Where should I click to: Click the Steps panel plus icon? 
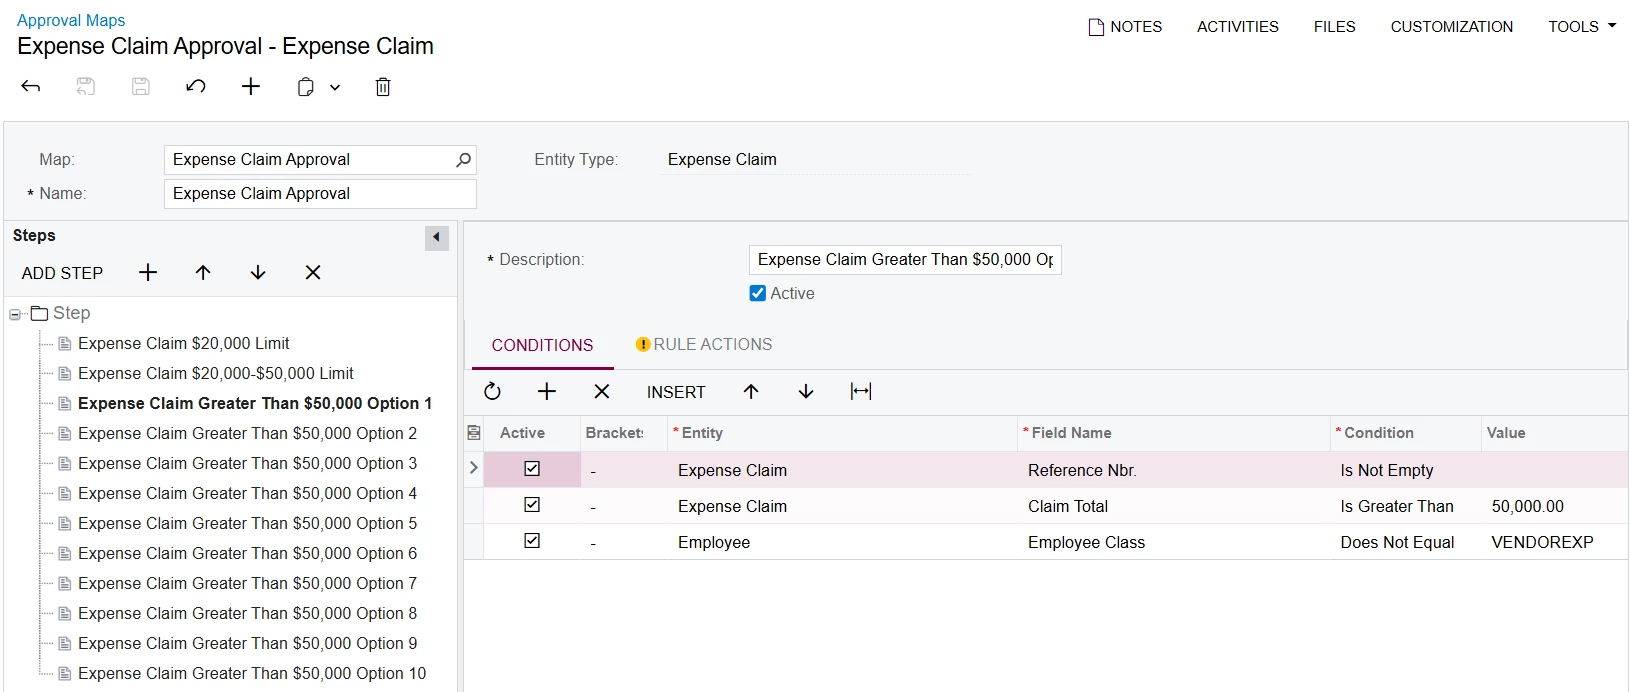coord(148,273)
